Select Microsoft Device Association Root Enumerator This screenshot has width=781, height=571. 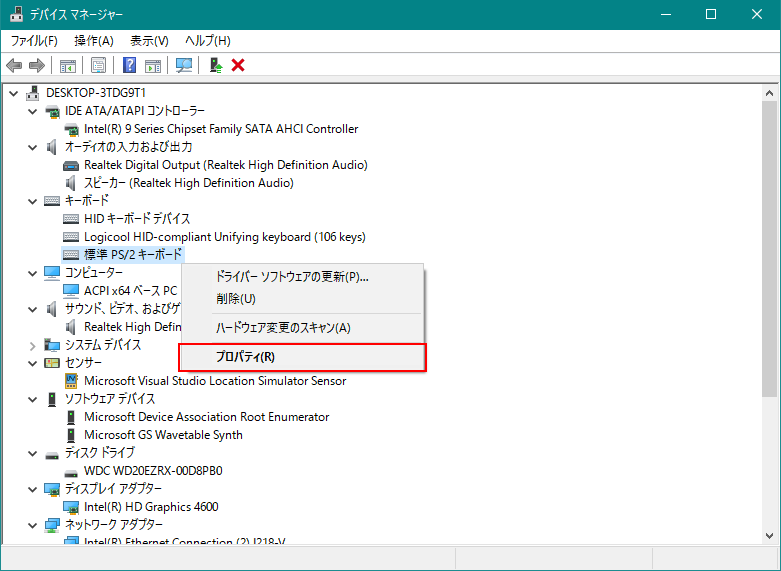point(206,417)
